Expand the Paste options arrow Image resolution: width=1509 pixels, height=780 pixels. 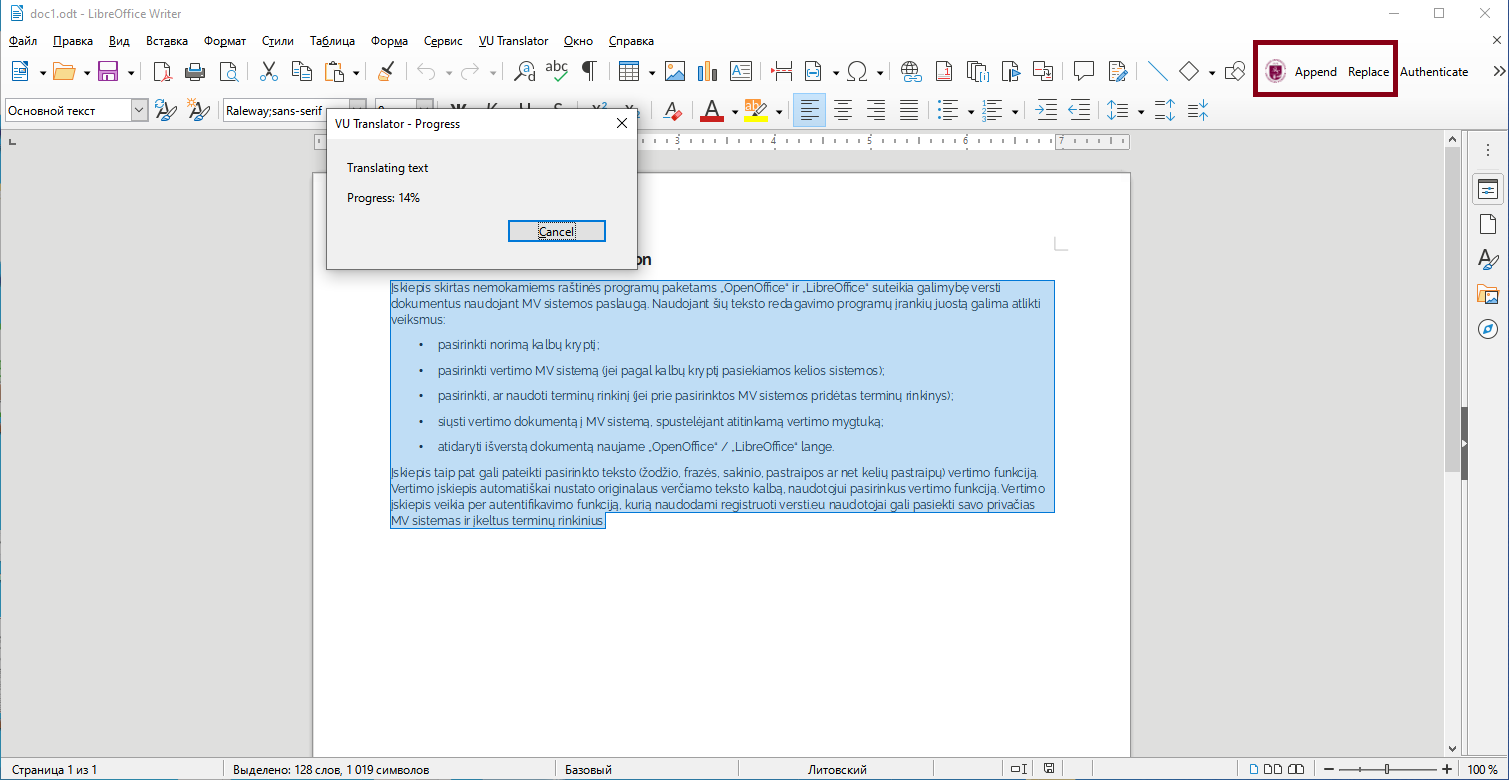point(356,73)
